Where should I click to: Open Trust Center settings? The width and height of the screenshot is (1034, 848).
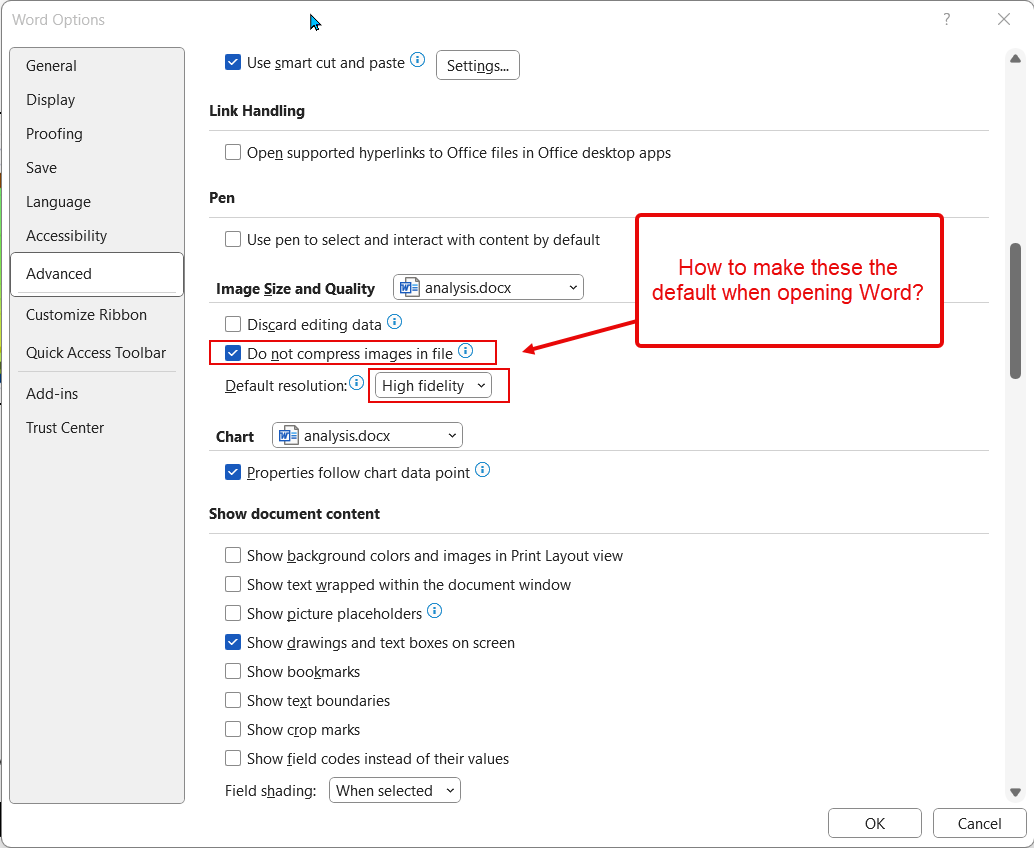97,428
